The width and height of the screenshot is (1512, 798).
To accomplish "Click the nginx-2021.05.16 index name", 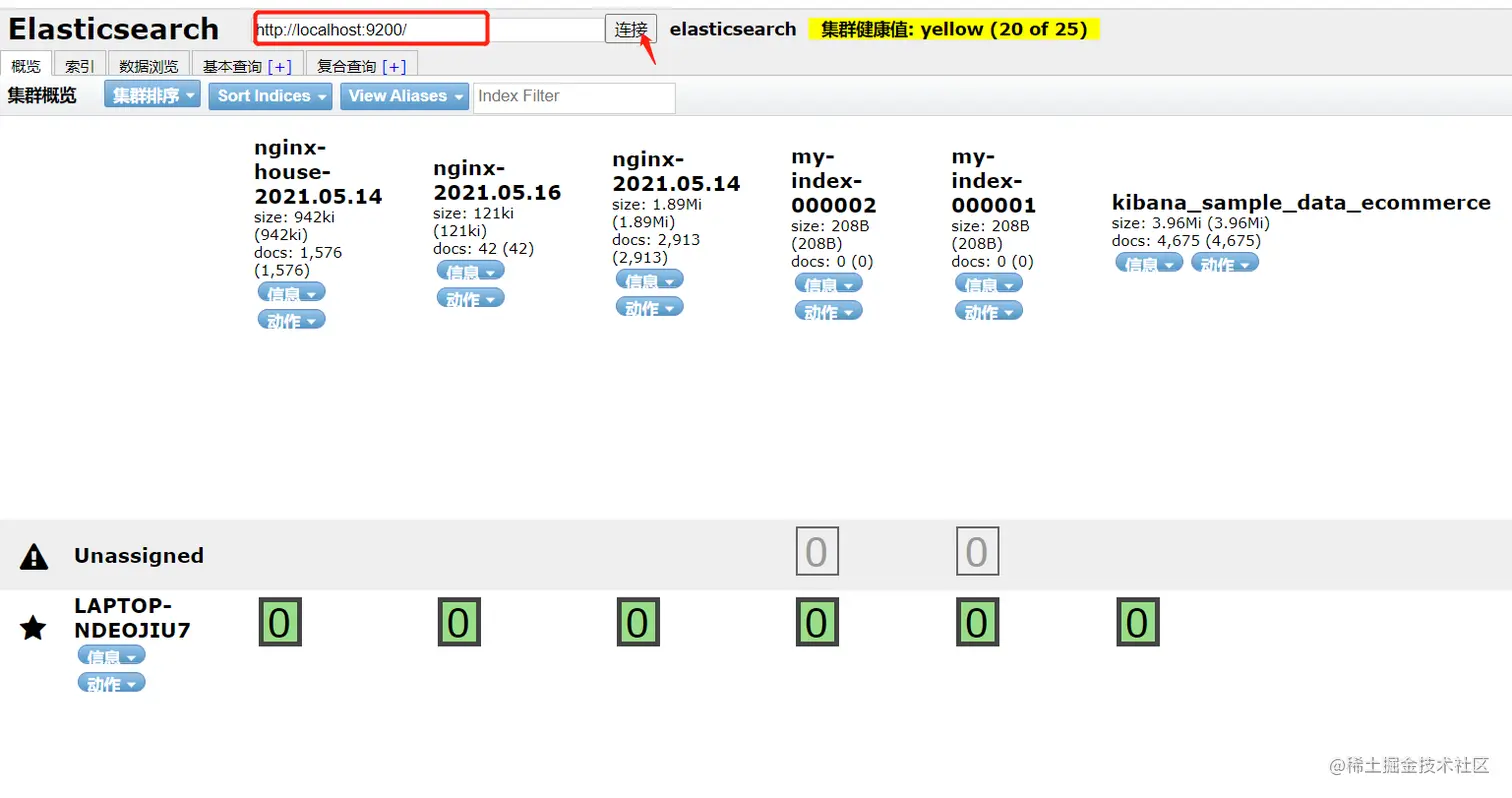I will 497,180.
